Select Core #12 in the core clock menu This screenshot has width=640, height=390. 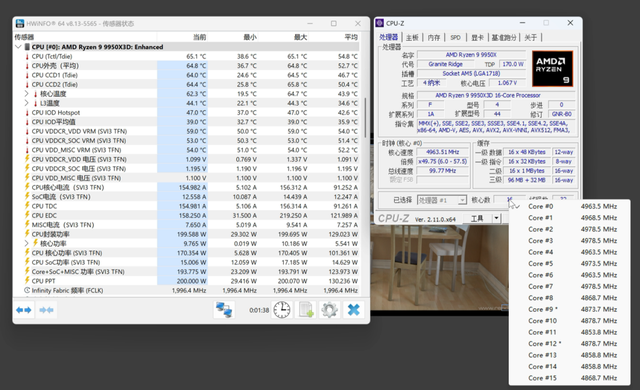point(569,343)
